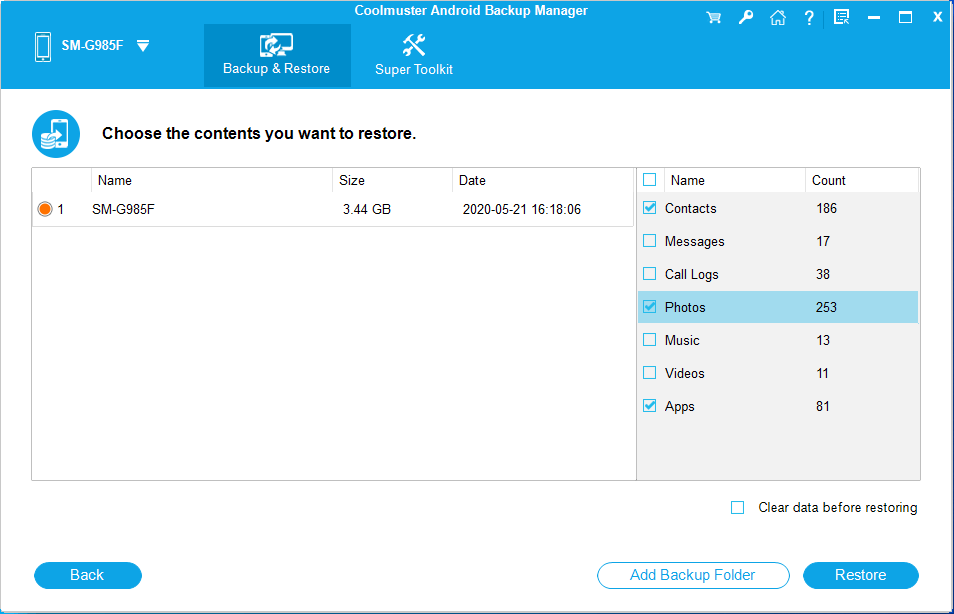Open help question mark icon
954x614 pixels.
click(x=808, y=17)
